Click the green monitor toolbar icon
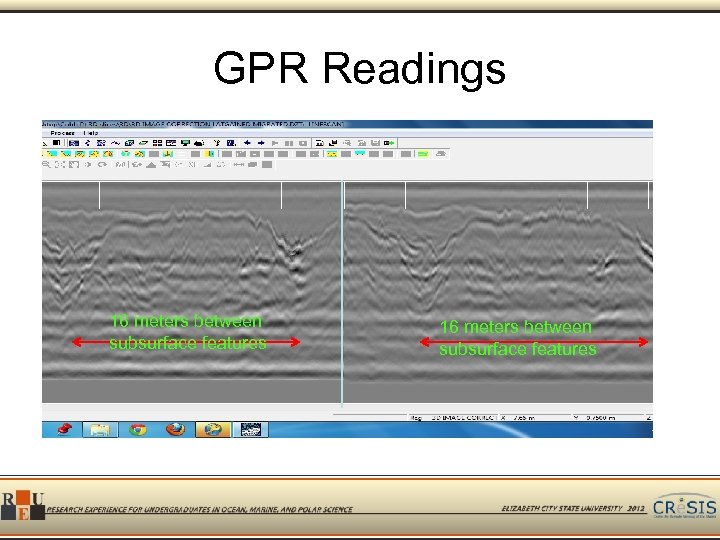The image size is (720, 540). (x=185, y=143)
